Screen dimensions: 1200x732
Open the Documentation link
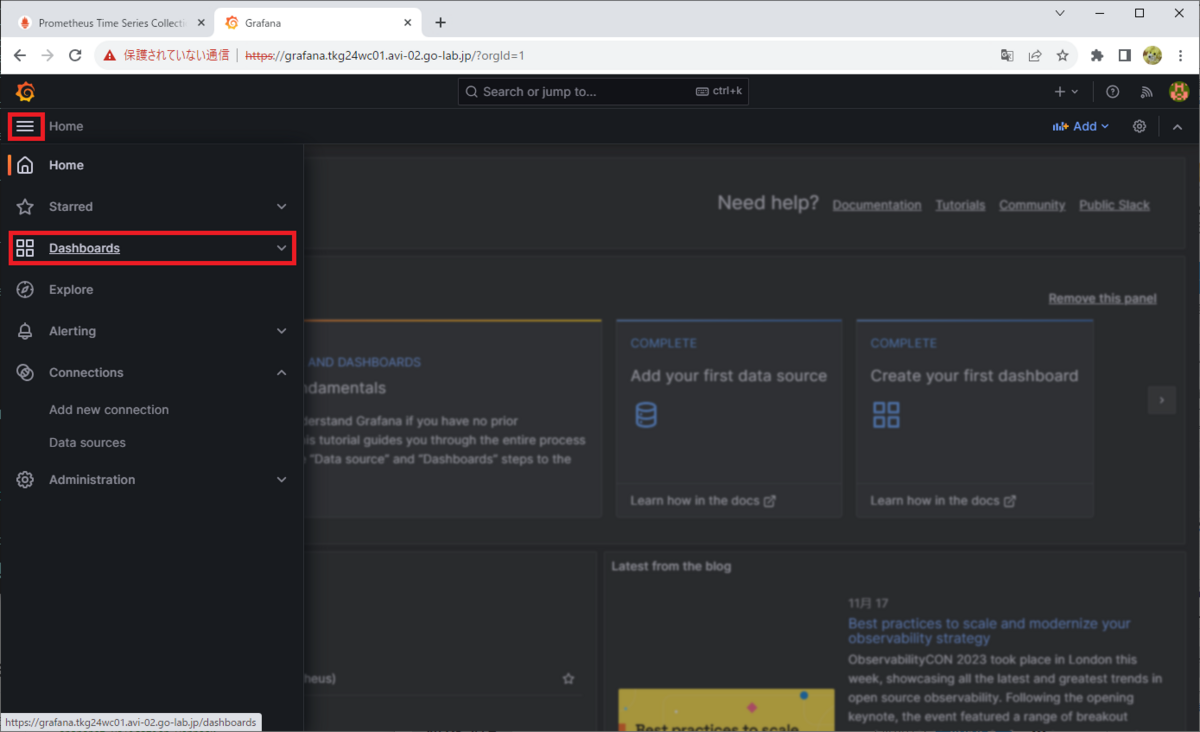[877, 205]
